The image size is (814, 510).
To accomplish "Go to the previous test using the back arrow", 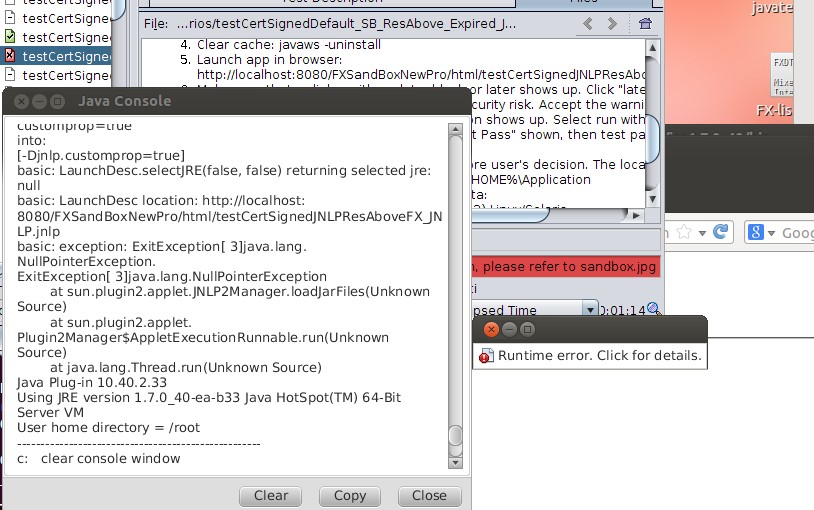I will (588, 23).
